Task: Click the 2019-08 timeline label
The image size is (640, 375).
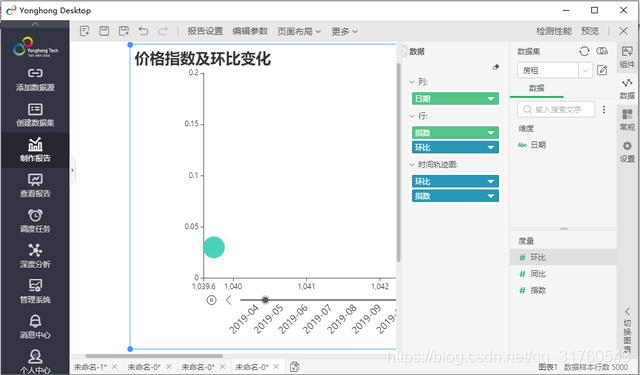Action: (x=342, y=319)
